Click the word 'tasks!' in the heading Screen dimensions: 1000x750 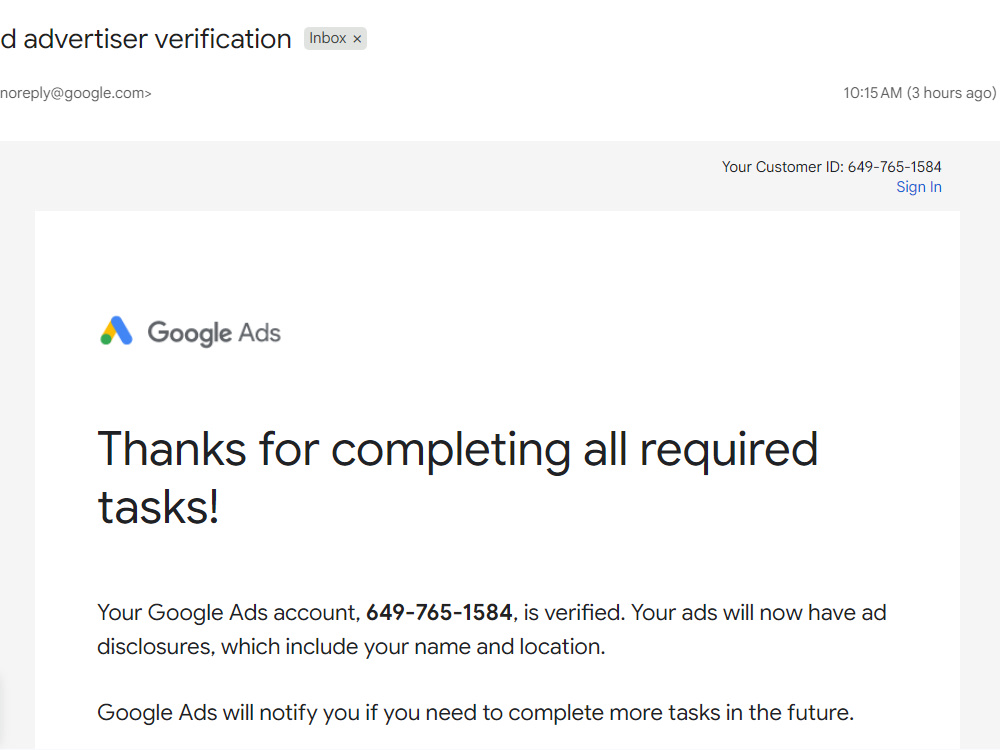[x=158, y=507]
